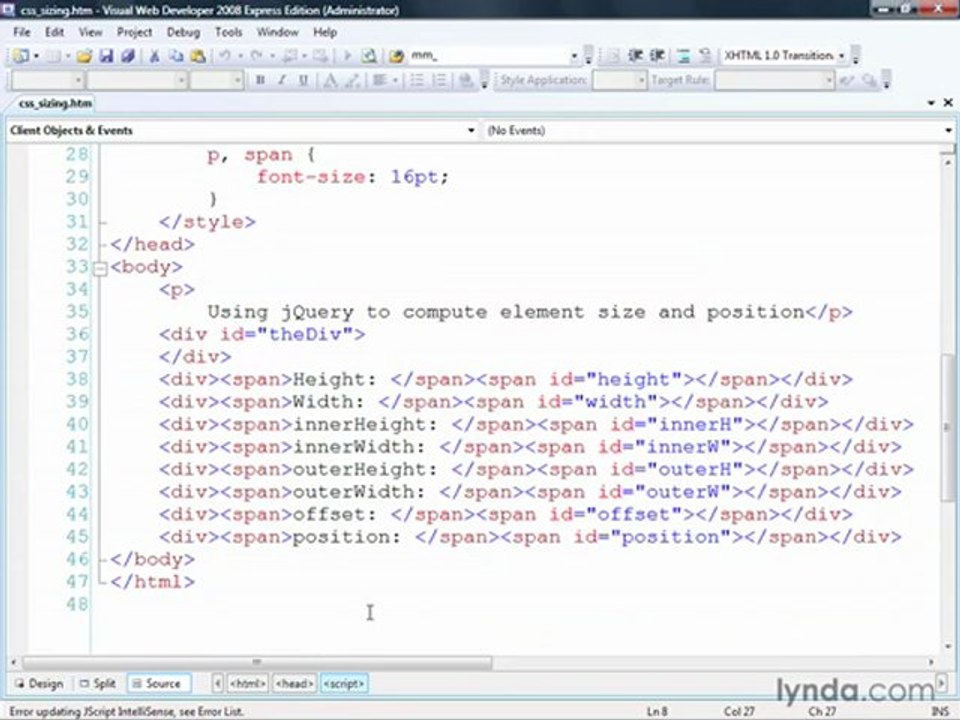This screenshot has height=720, width=960.
Task: Toggle Underline formatting button
Action: pyautogui.click(x=303, y=80)
